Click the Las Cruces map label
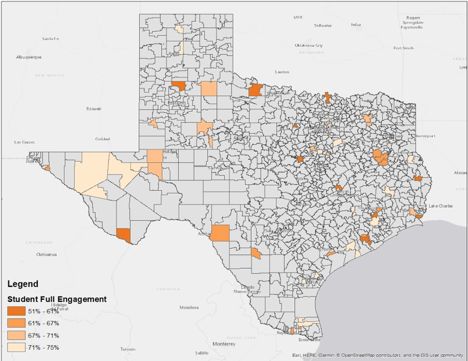The width and height of the screenshot is (468, 361). click(24, 142)
